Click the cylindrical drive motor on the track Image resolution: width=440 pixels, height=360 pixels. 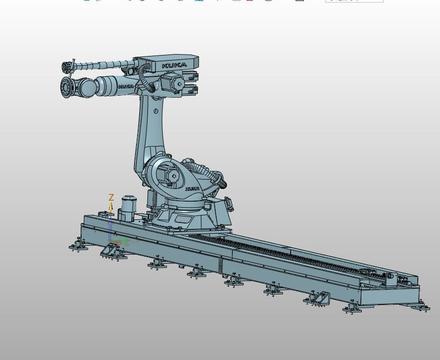[x=127, y=208]
